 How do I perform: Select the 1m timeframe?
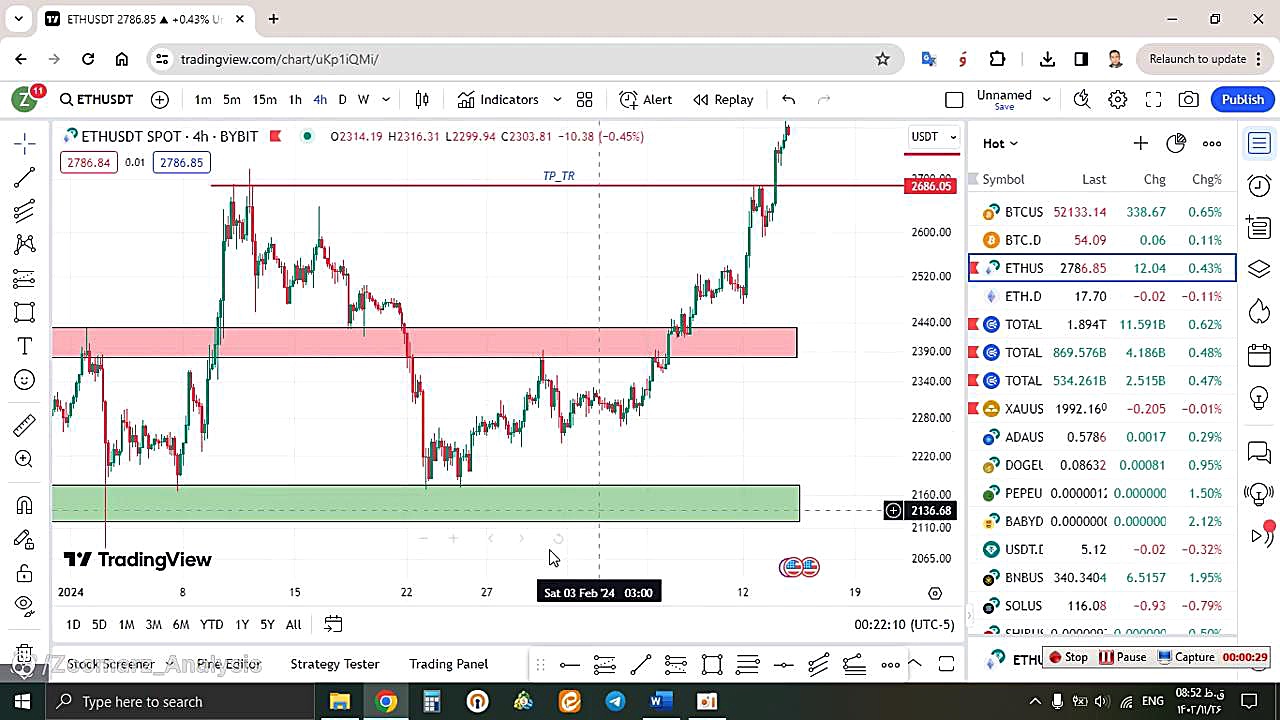tap(203, 99)
